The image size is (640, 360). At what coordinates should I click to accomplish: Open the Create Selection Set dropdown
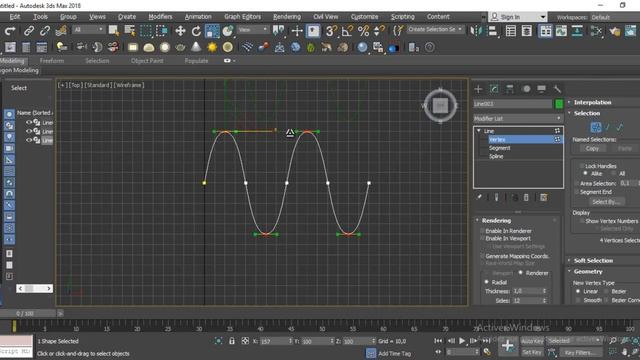(435, 29)
